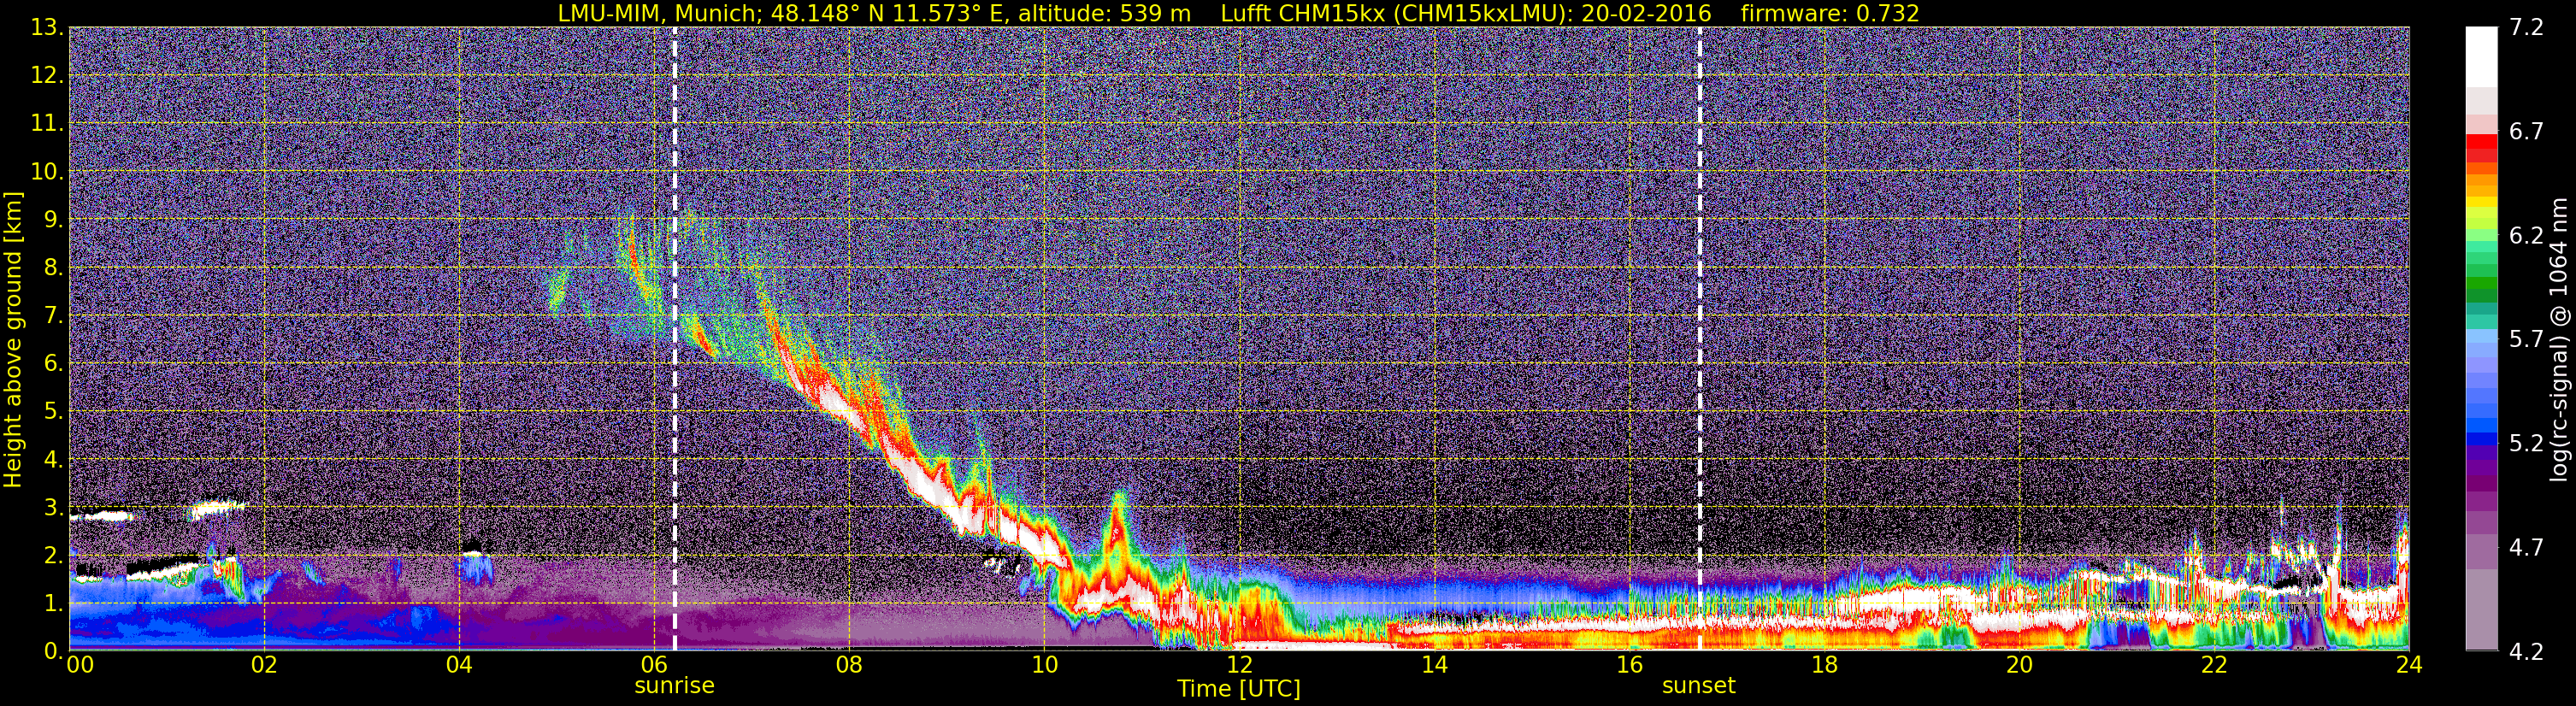Viewport: 2576px width, 706px height.
Task: Click the height axis tick label '7.'
Action: point(54,316)
